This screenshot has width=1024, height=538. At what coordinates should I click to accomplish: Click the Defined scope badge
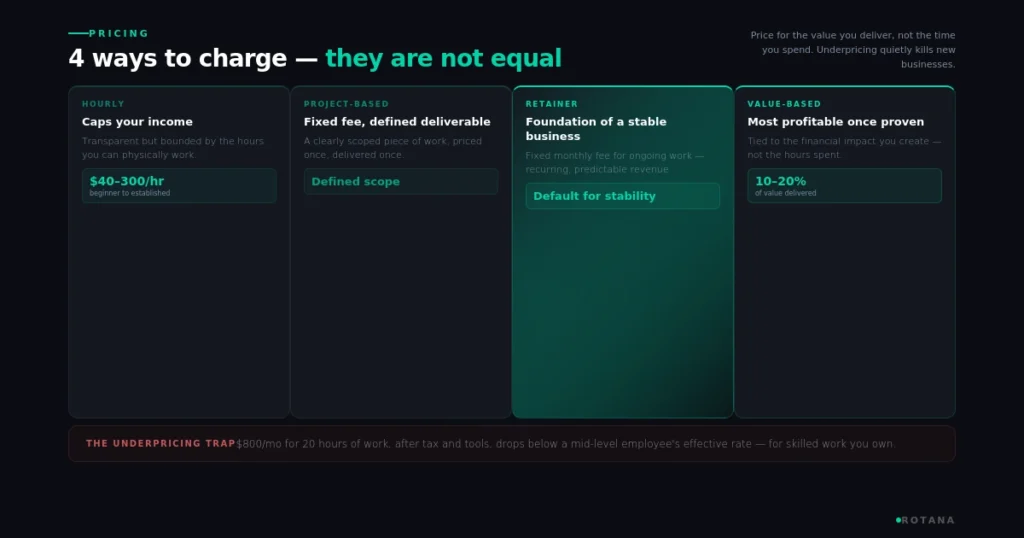point(400,182)
